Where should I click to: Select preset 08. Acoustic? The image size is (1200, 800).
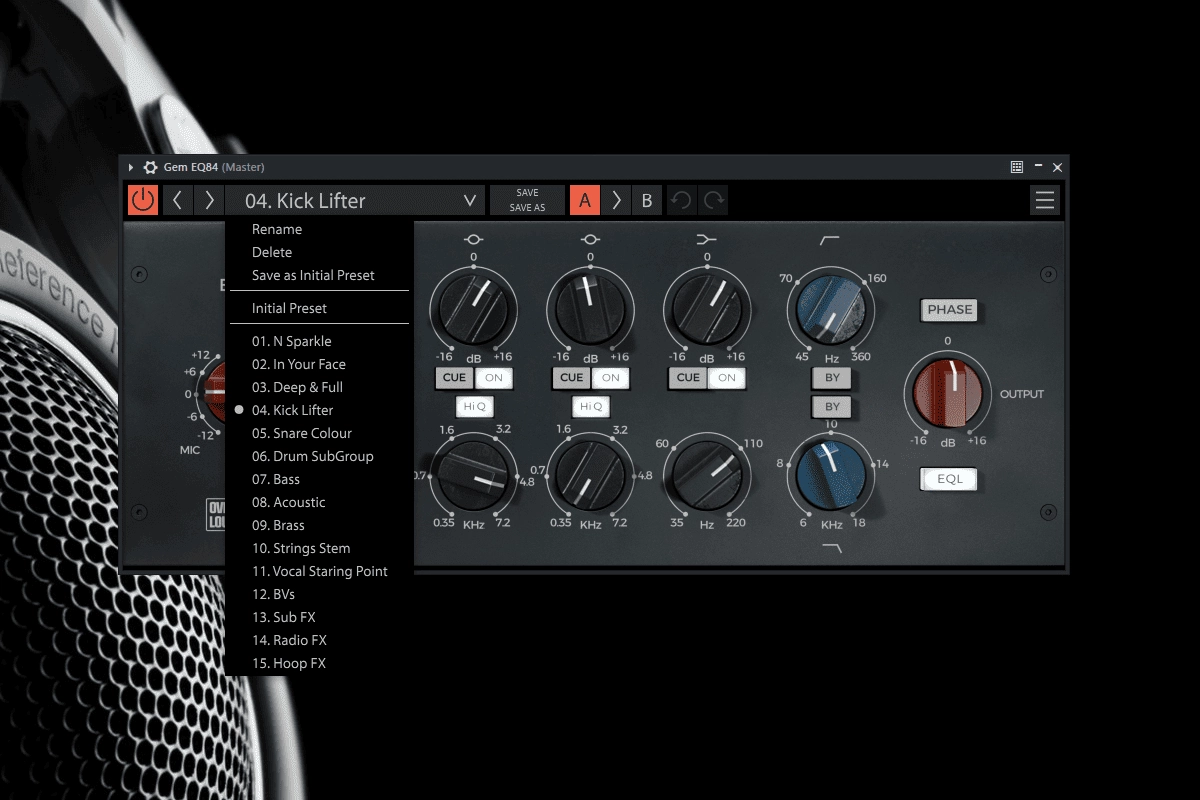pos(288,502)
